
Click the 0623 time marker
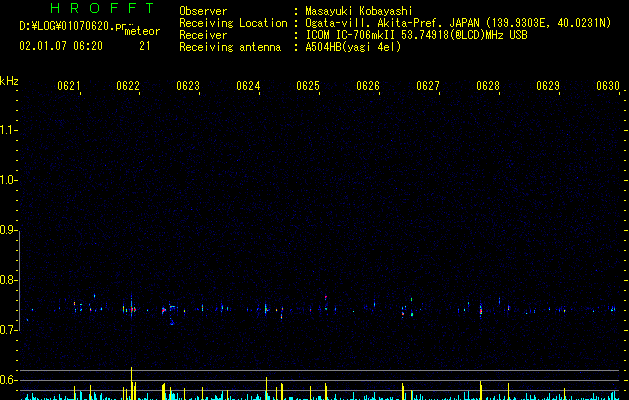[x=188, y=85]
